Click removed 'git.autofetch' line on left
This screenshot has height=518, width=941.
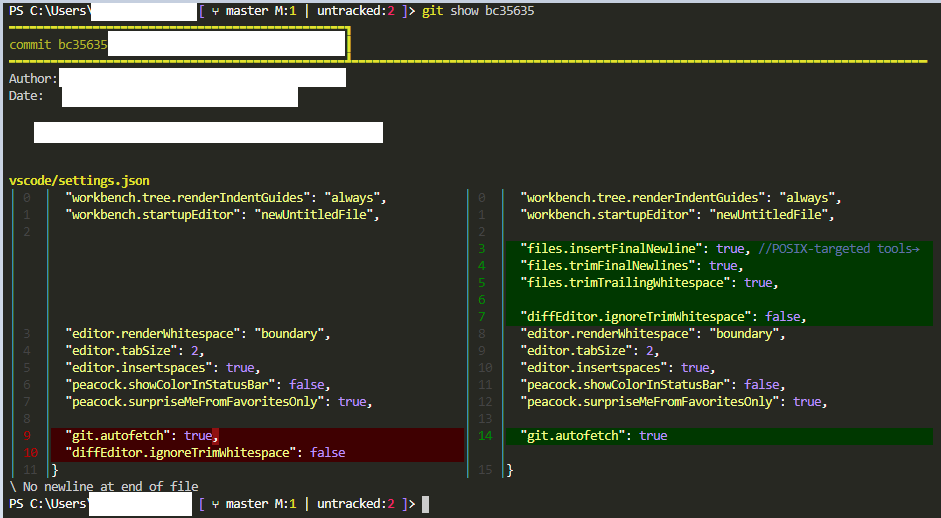click(x=257, y=436)
